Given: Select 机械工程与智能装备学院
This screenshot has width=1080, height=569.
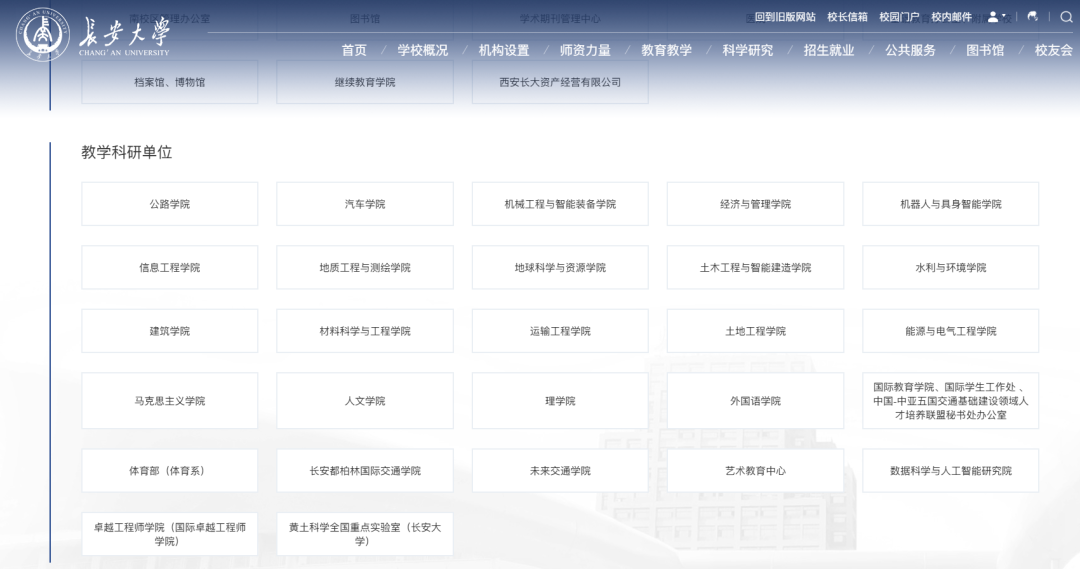Looking at the screenshot, I should tap(560, 204).
